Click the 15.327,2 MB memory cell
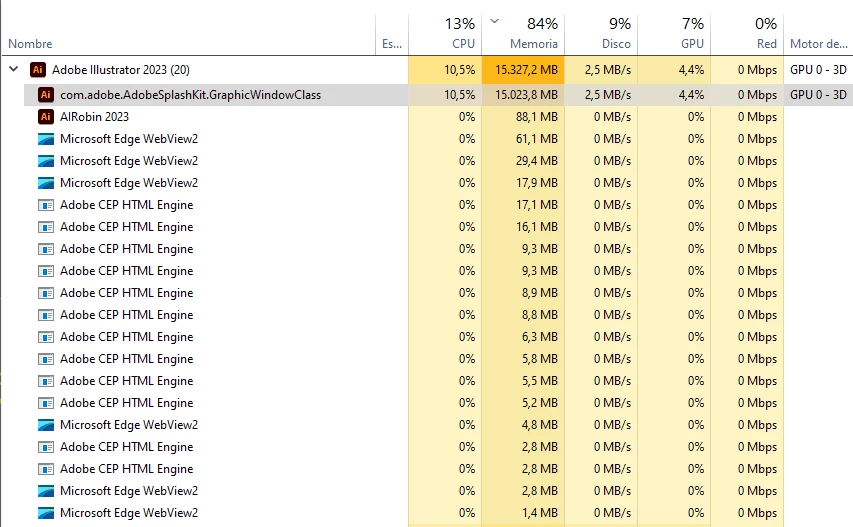 coord(523,70)
